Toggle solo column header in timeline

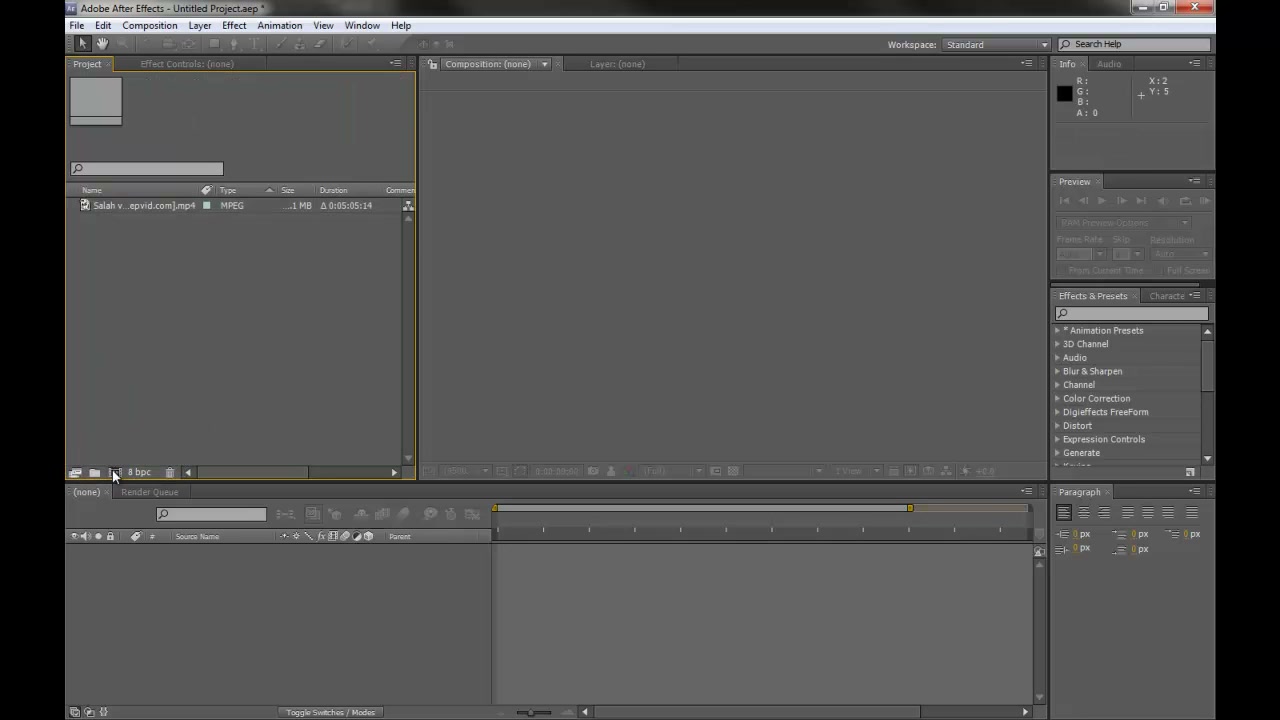coord(98,537)
